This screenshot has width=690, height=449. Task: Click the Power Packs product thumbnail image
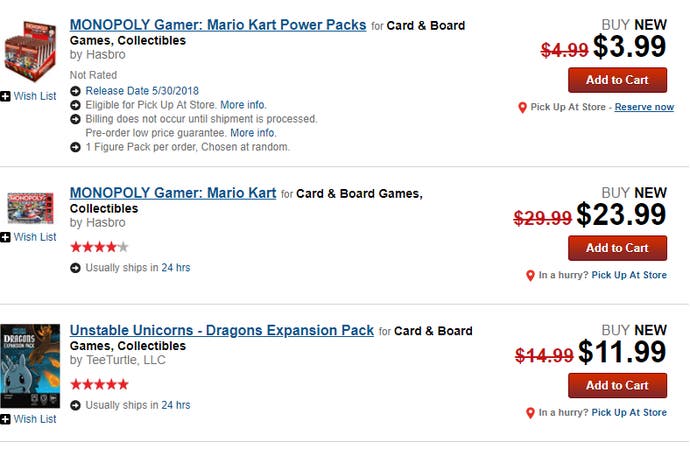(x=30, y=52)
